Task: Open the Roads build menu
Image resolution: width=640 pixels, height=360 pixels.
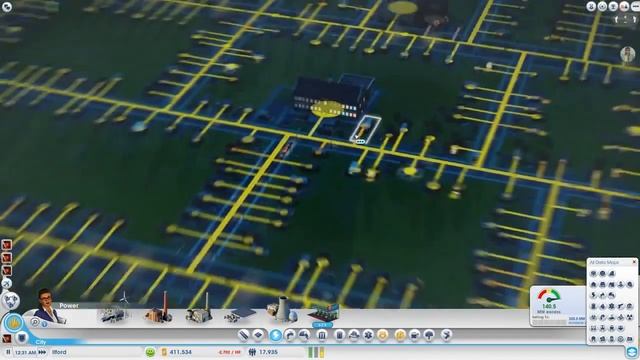Action: click(x=243, y=336)
